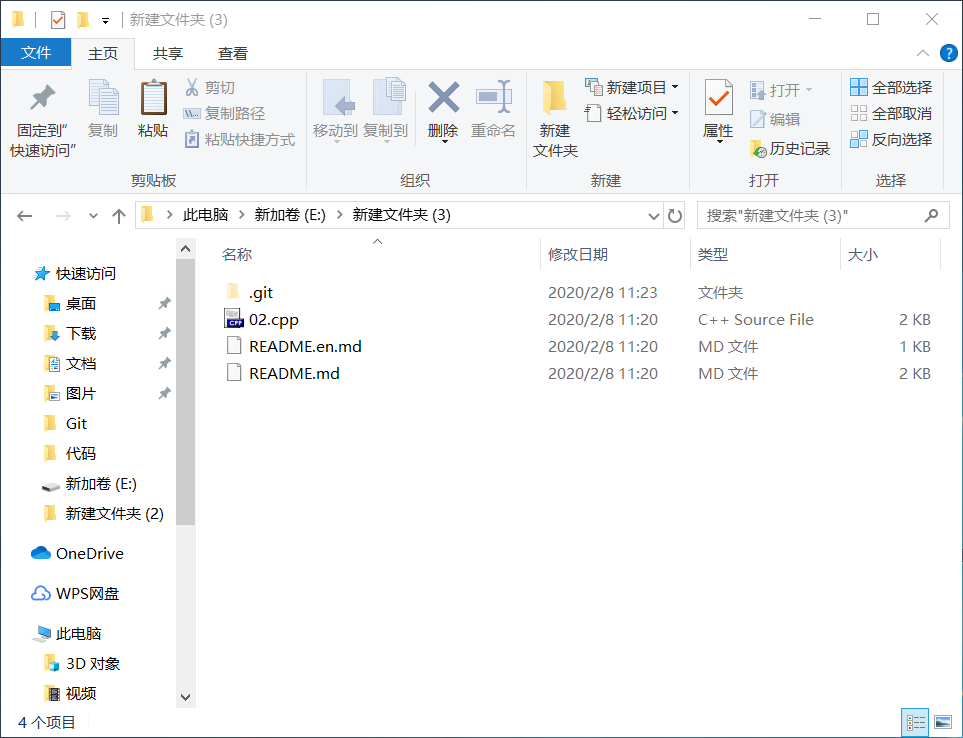Click the Back navigation arrow

[25, 216]
